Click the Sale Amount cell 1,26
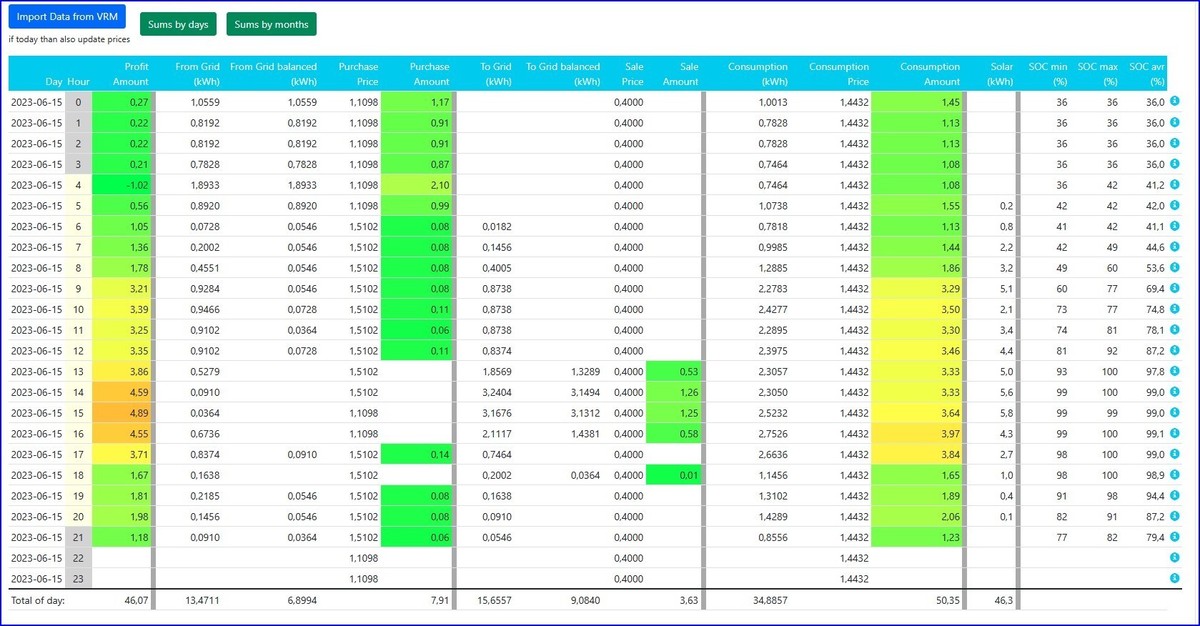Screen dimensions: 1200x626 pyautogui.click(x=673, y=392)
